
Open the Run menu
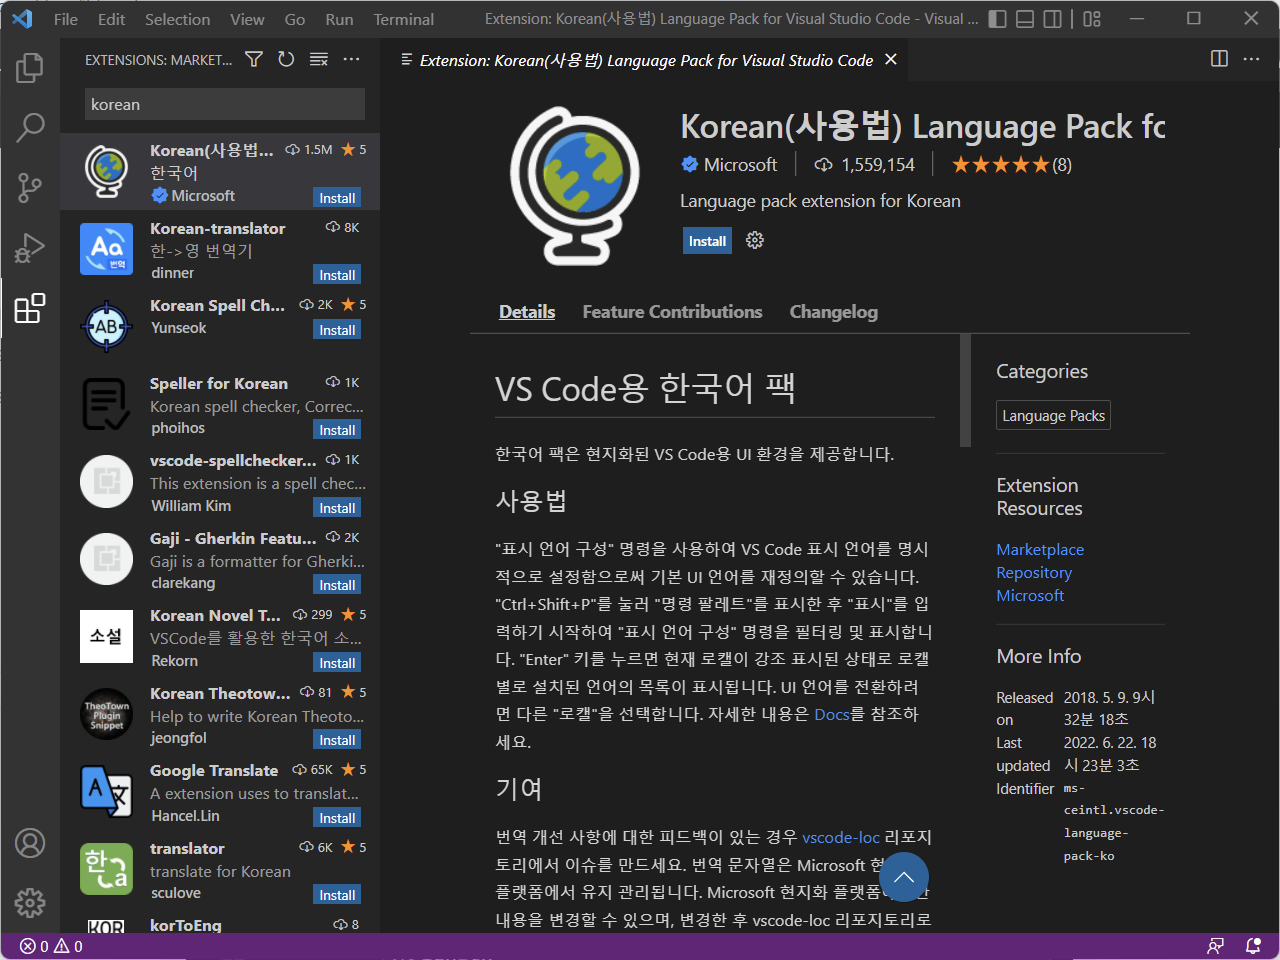[x=339, y=19]
